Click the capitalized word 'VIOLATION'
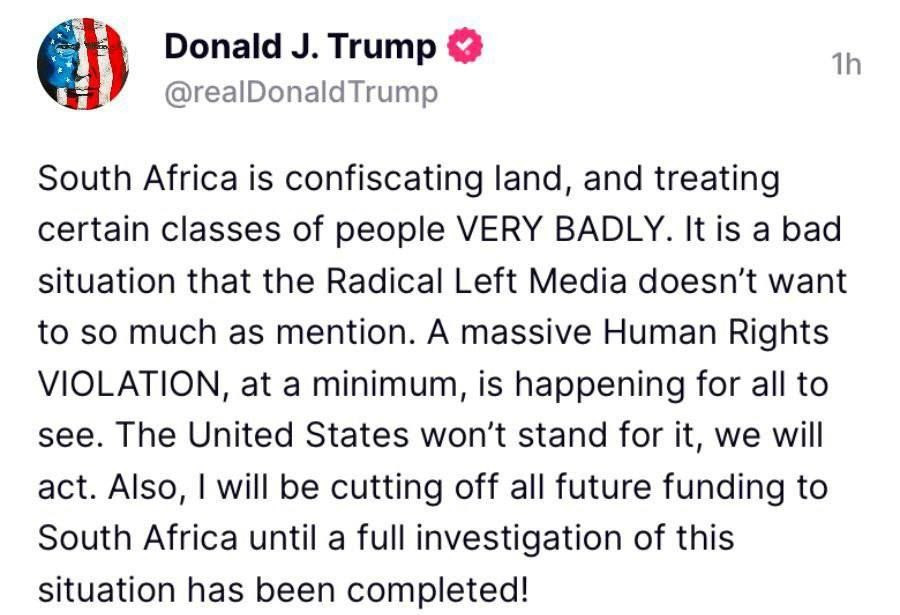 coord(129,384)
